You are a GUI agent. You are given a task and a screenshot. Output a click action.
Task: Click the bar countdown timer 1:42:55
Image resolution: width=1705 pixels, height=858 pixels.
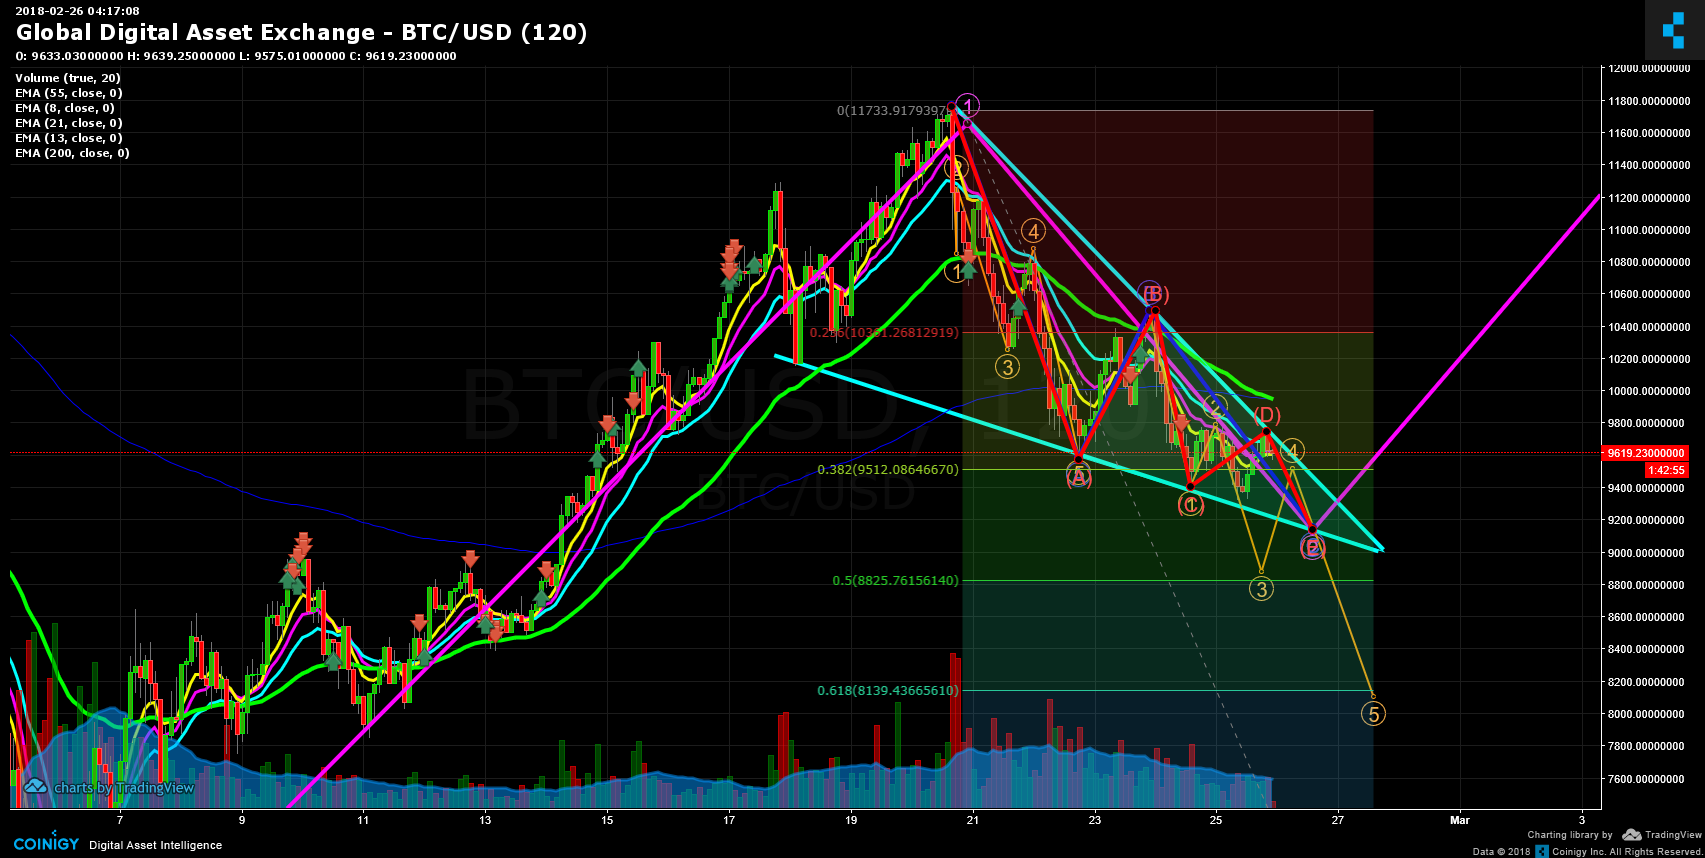point(1666,469)
